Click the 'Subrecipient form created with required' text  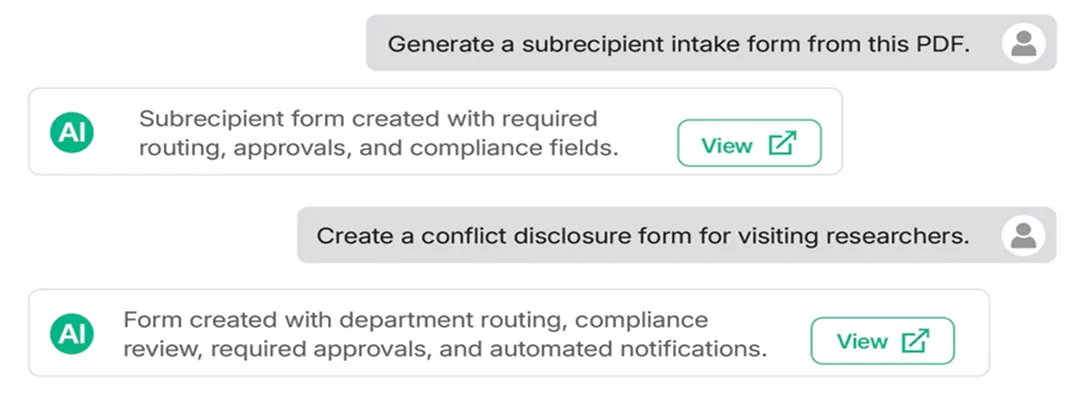pyautogui.click(x=368, y=118)
